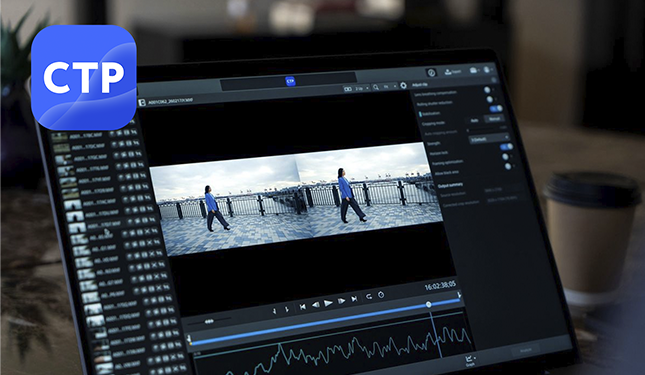Play the clip
This screenshot has height=375, width=645.
328,303
